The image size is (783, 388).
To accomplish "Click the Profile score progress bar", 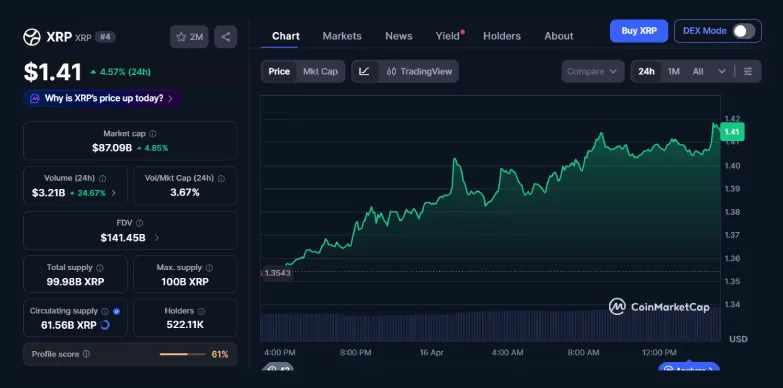I will 182,354.
